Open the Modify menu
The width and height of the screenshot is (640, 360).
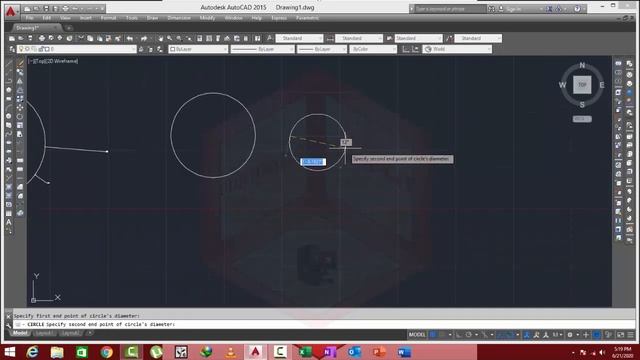[x=207, y=18]
